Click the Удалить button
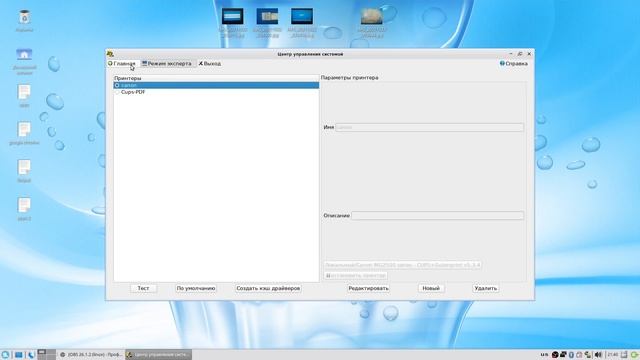Screen dimensions: 640x360 point(486,289)
